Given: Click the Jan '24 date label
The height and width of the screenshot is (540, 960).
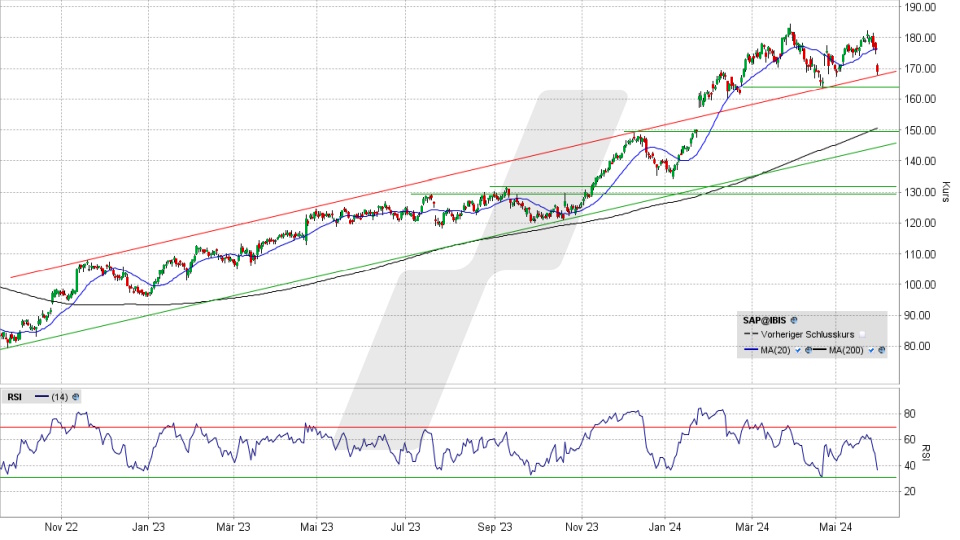Looking at the screenshot, I should [666, 527].
